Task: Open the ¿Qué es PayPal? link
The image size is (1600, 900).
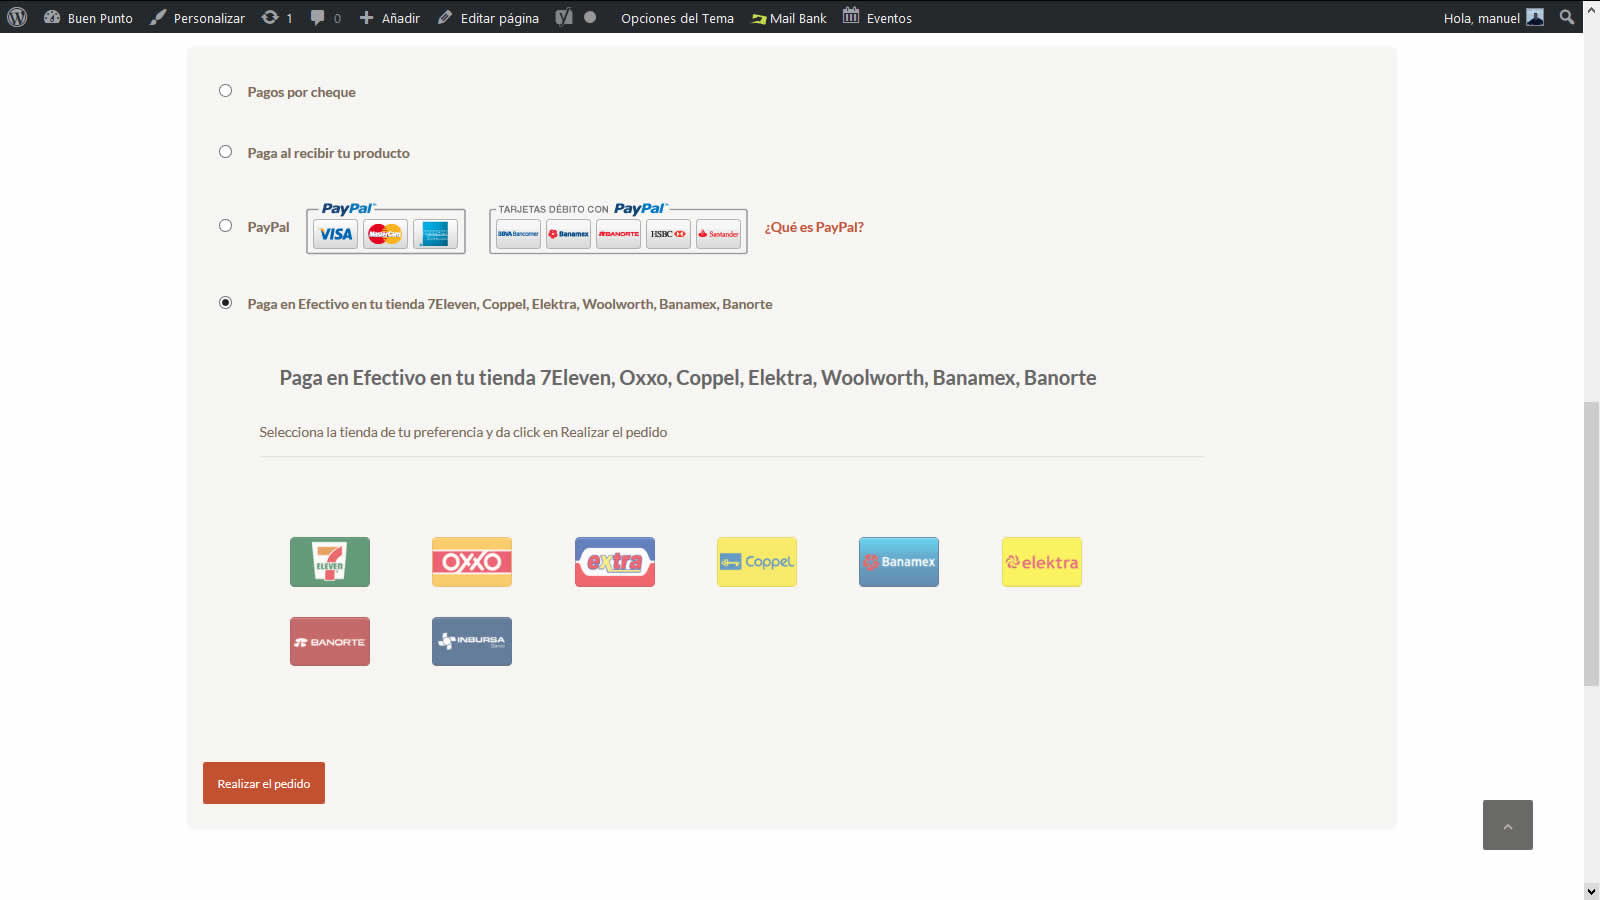Action: point(814,227)
